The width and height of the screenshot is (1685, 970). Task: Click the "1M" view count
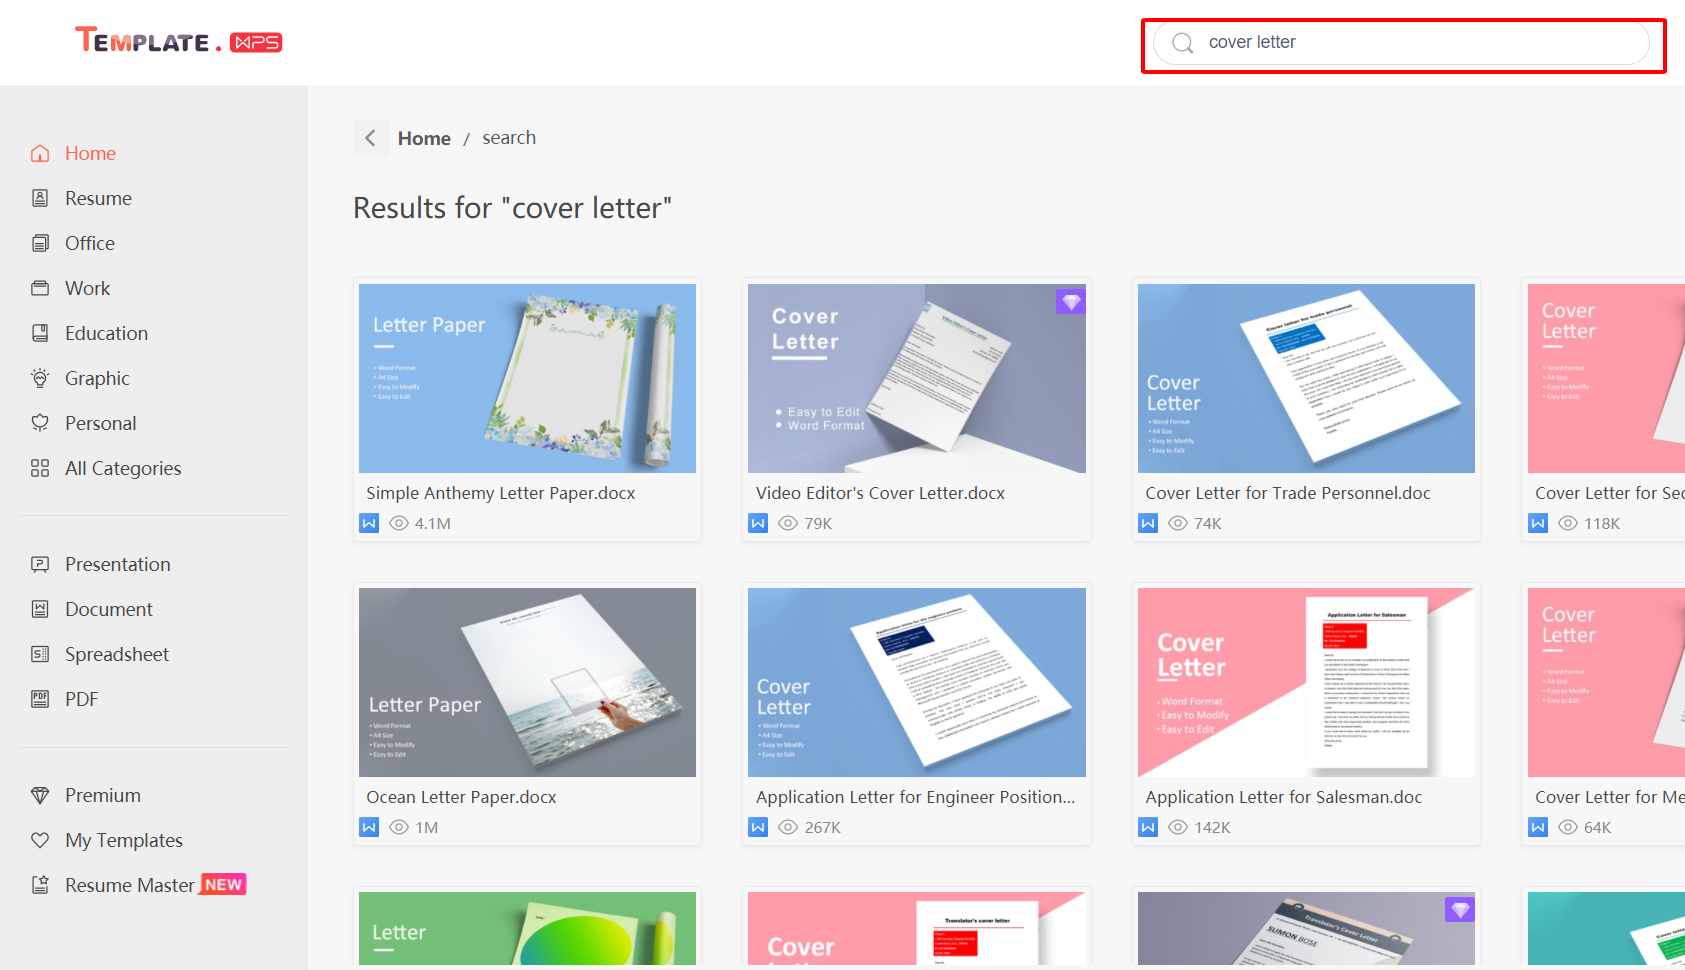[x=427, y=827]
